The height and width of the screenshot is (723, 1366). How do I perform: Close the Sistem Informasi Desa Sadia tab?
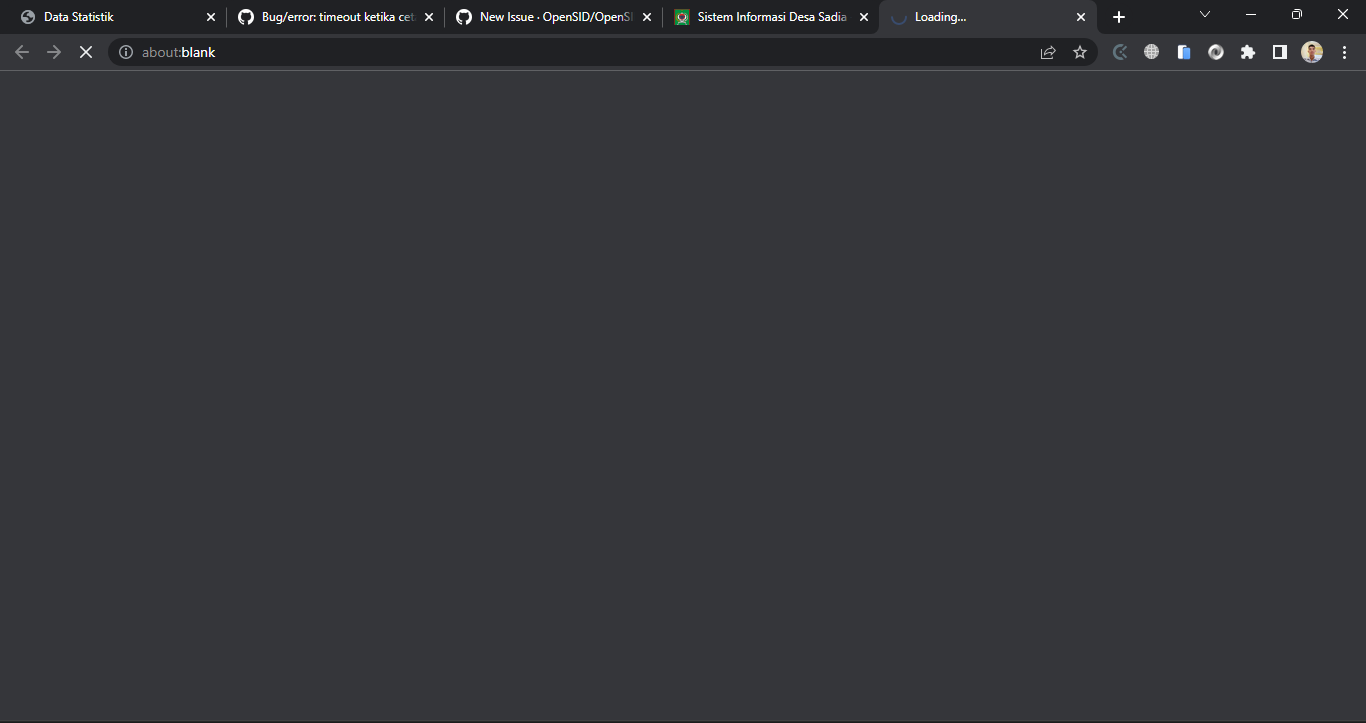point(864,17)
